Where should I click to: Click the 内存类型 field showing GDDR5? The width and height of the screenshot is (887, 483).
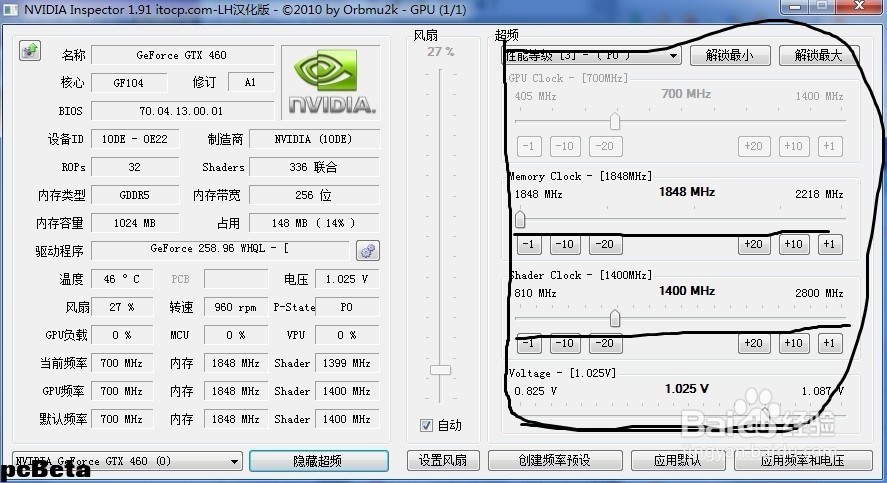[135, 195]
